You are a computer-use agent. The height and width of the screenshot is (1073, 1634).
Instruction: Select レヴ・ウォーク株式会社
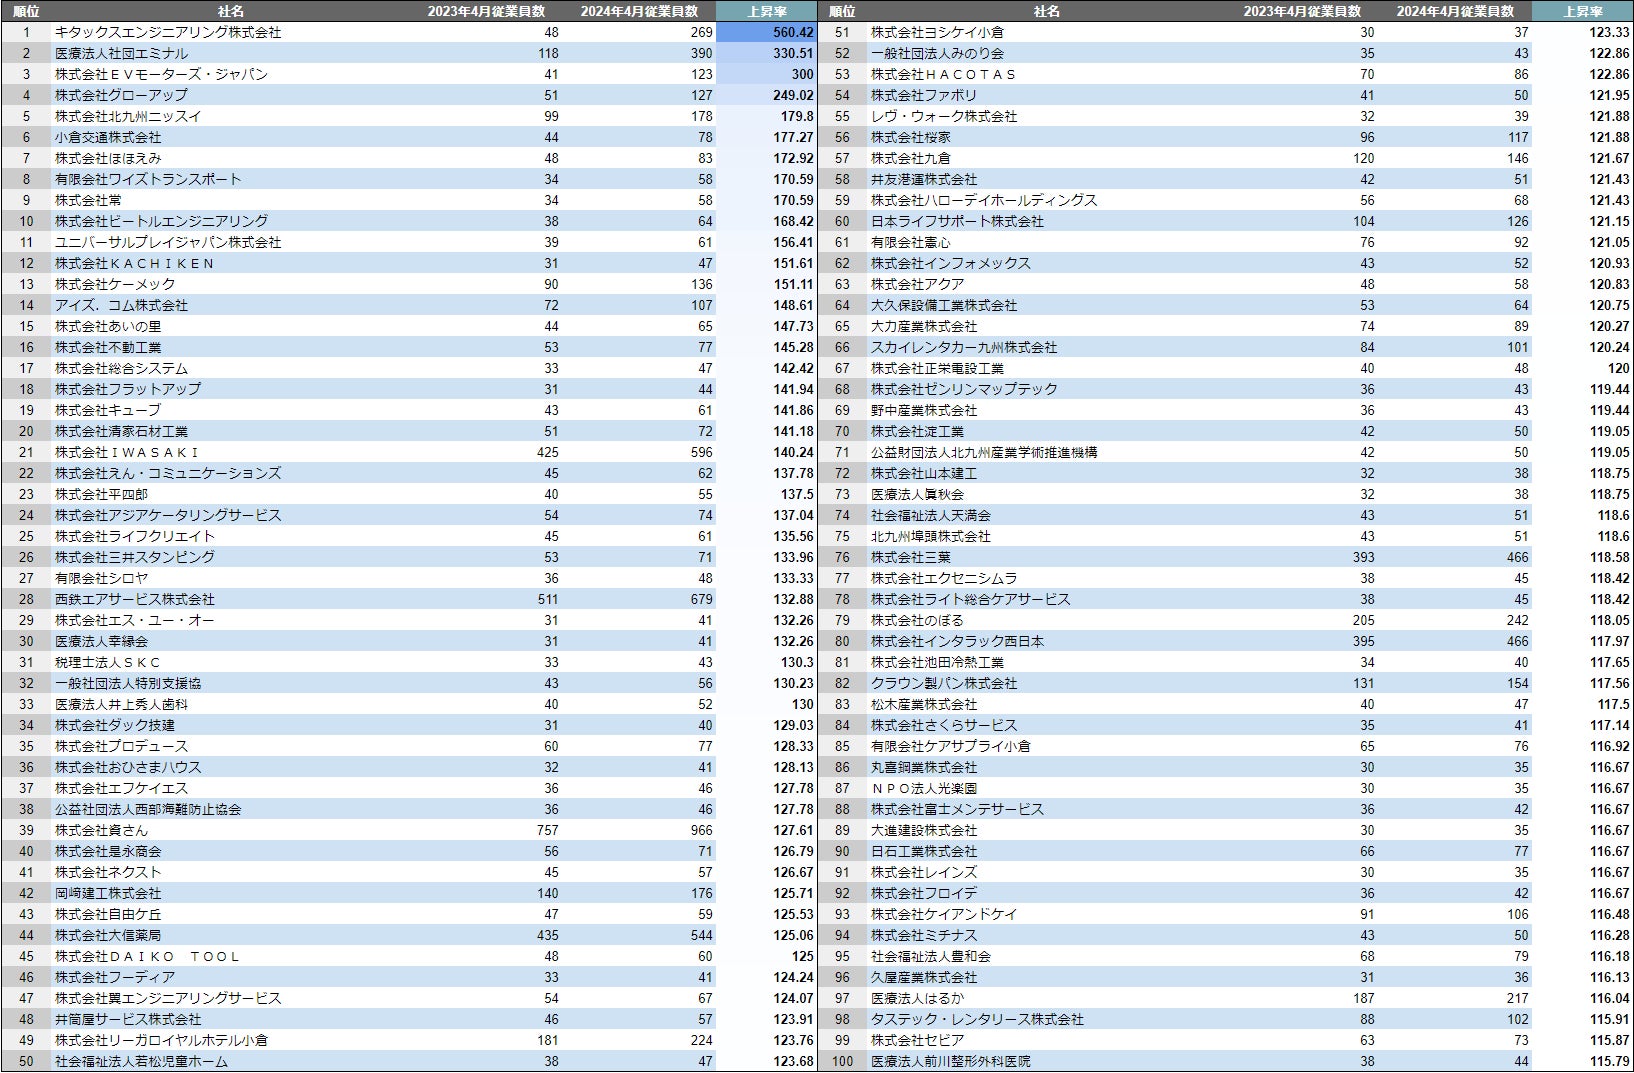pos(944,116)
